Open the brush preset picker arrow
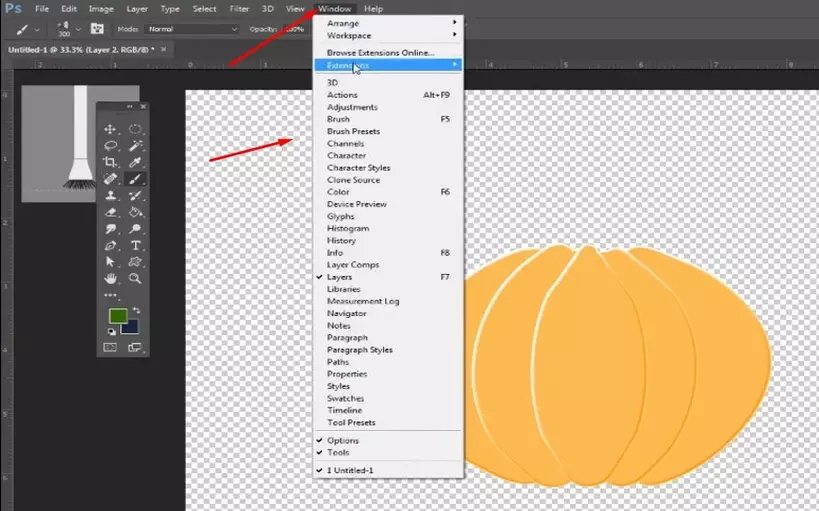The image size is (819, 511). (78, 30)
